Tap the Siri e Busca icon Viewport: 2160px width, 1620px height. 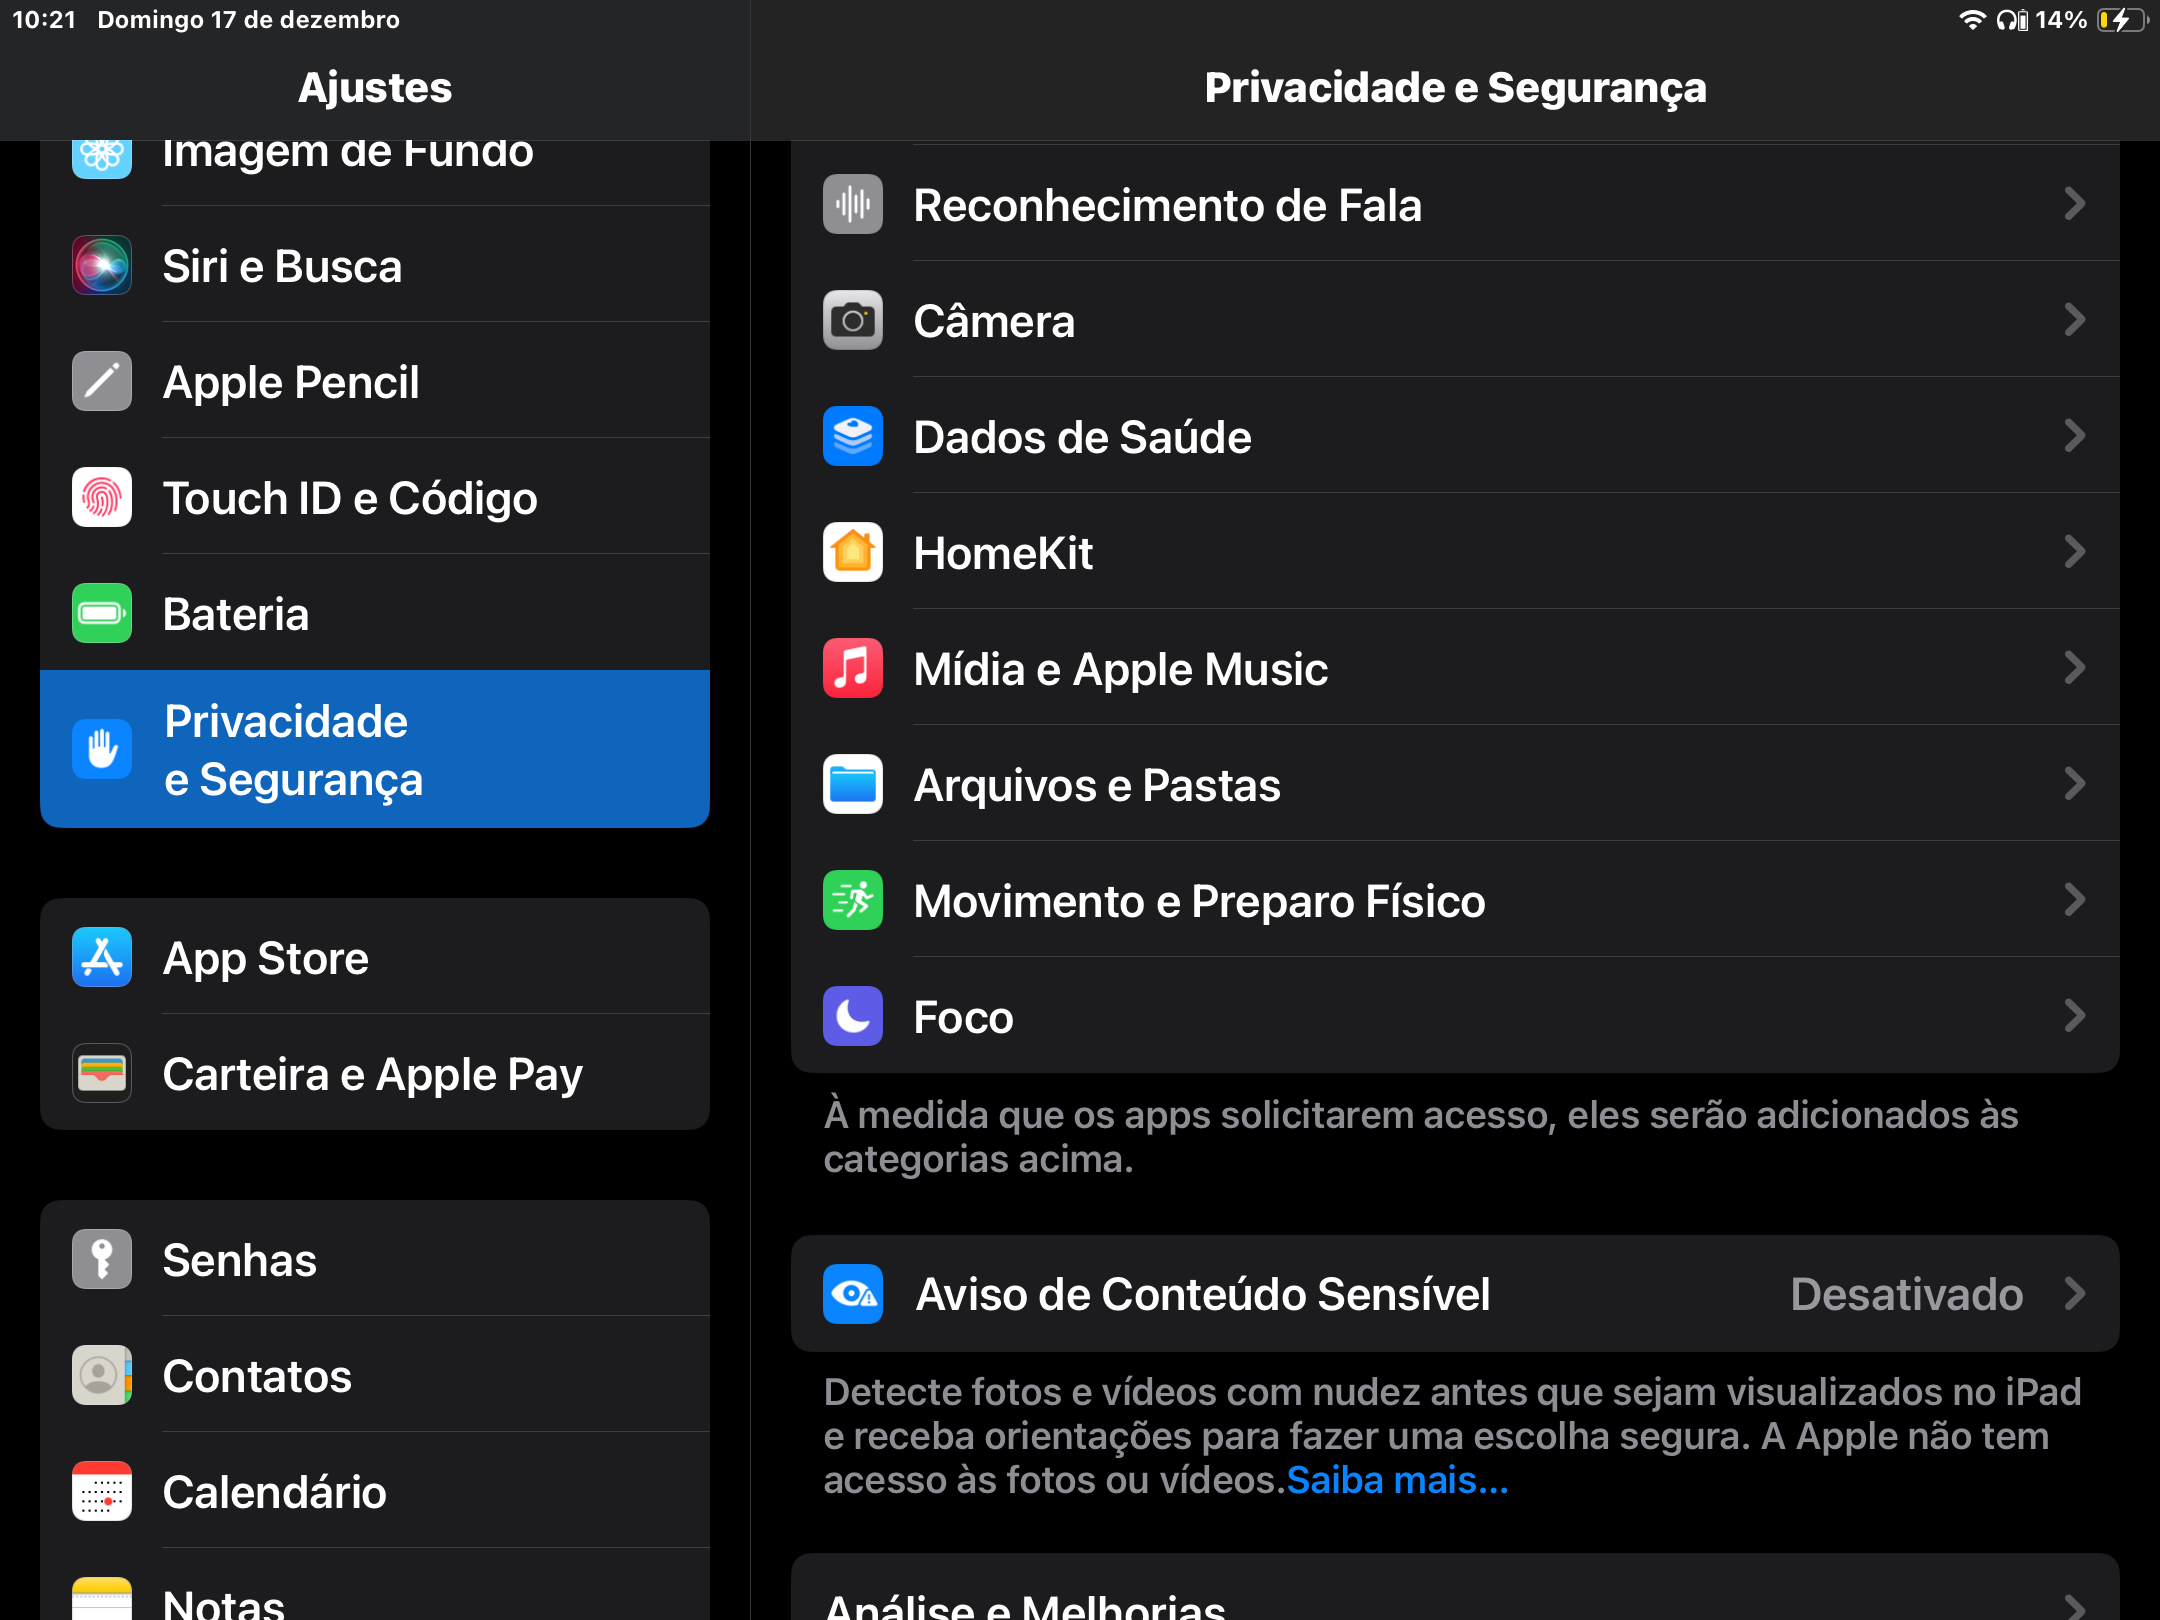pos(102,266)
